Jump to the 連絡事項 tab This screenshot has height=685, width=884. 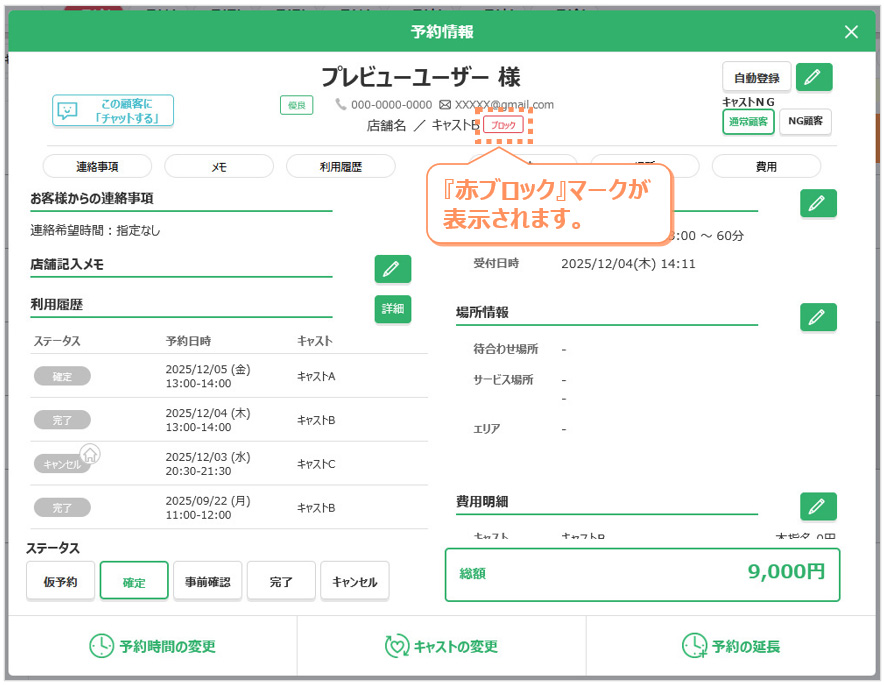click(x=97, y=167)
